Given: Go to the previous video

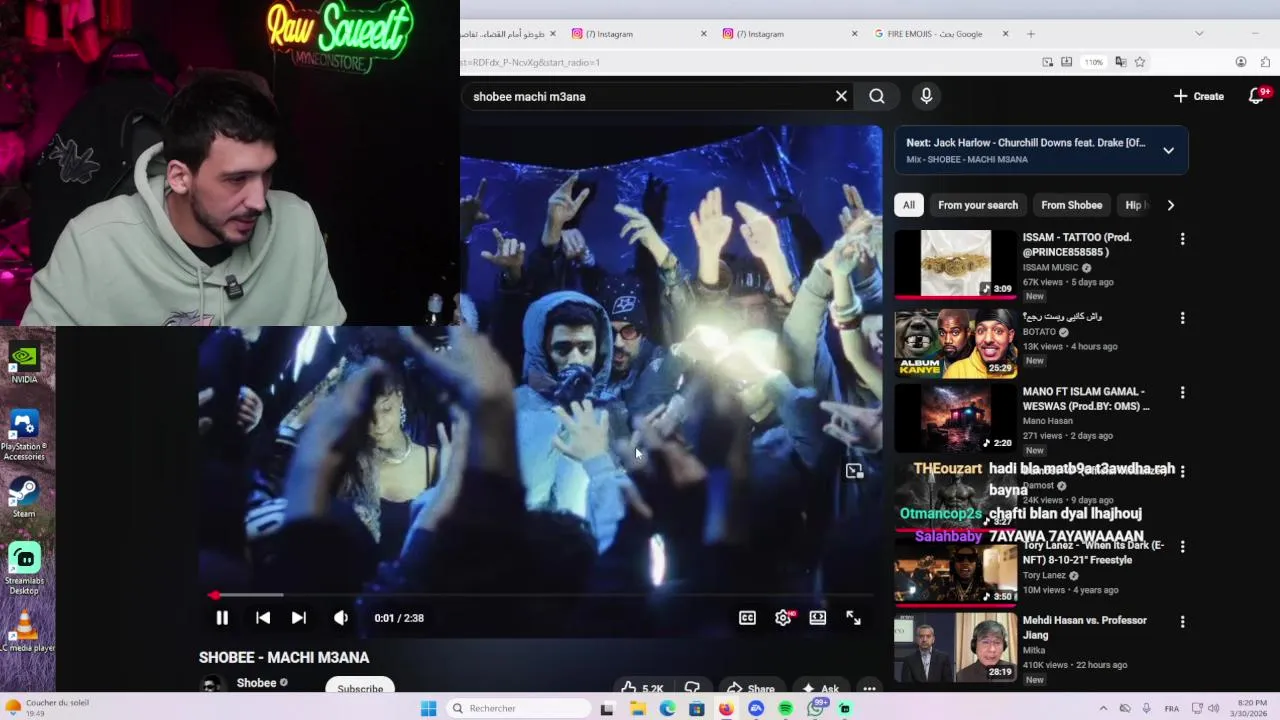Looking at the screenshot, I should [263, 618].
